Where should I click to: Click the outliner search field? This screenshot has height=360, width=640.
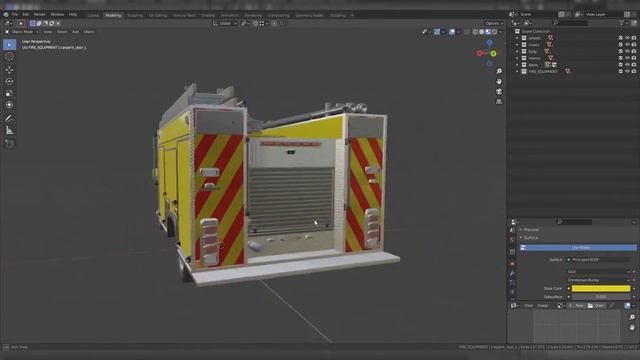point(570,23)
